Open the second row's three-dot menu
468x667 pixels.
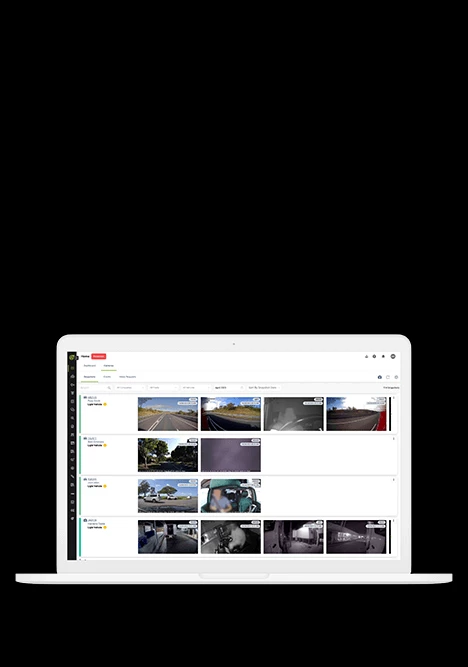click(x=394, y=439)
